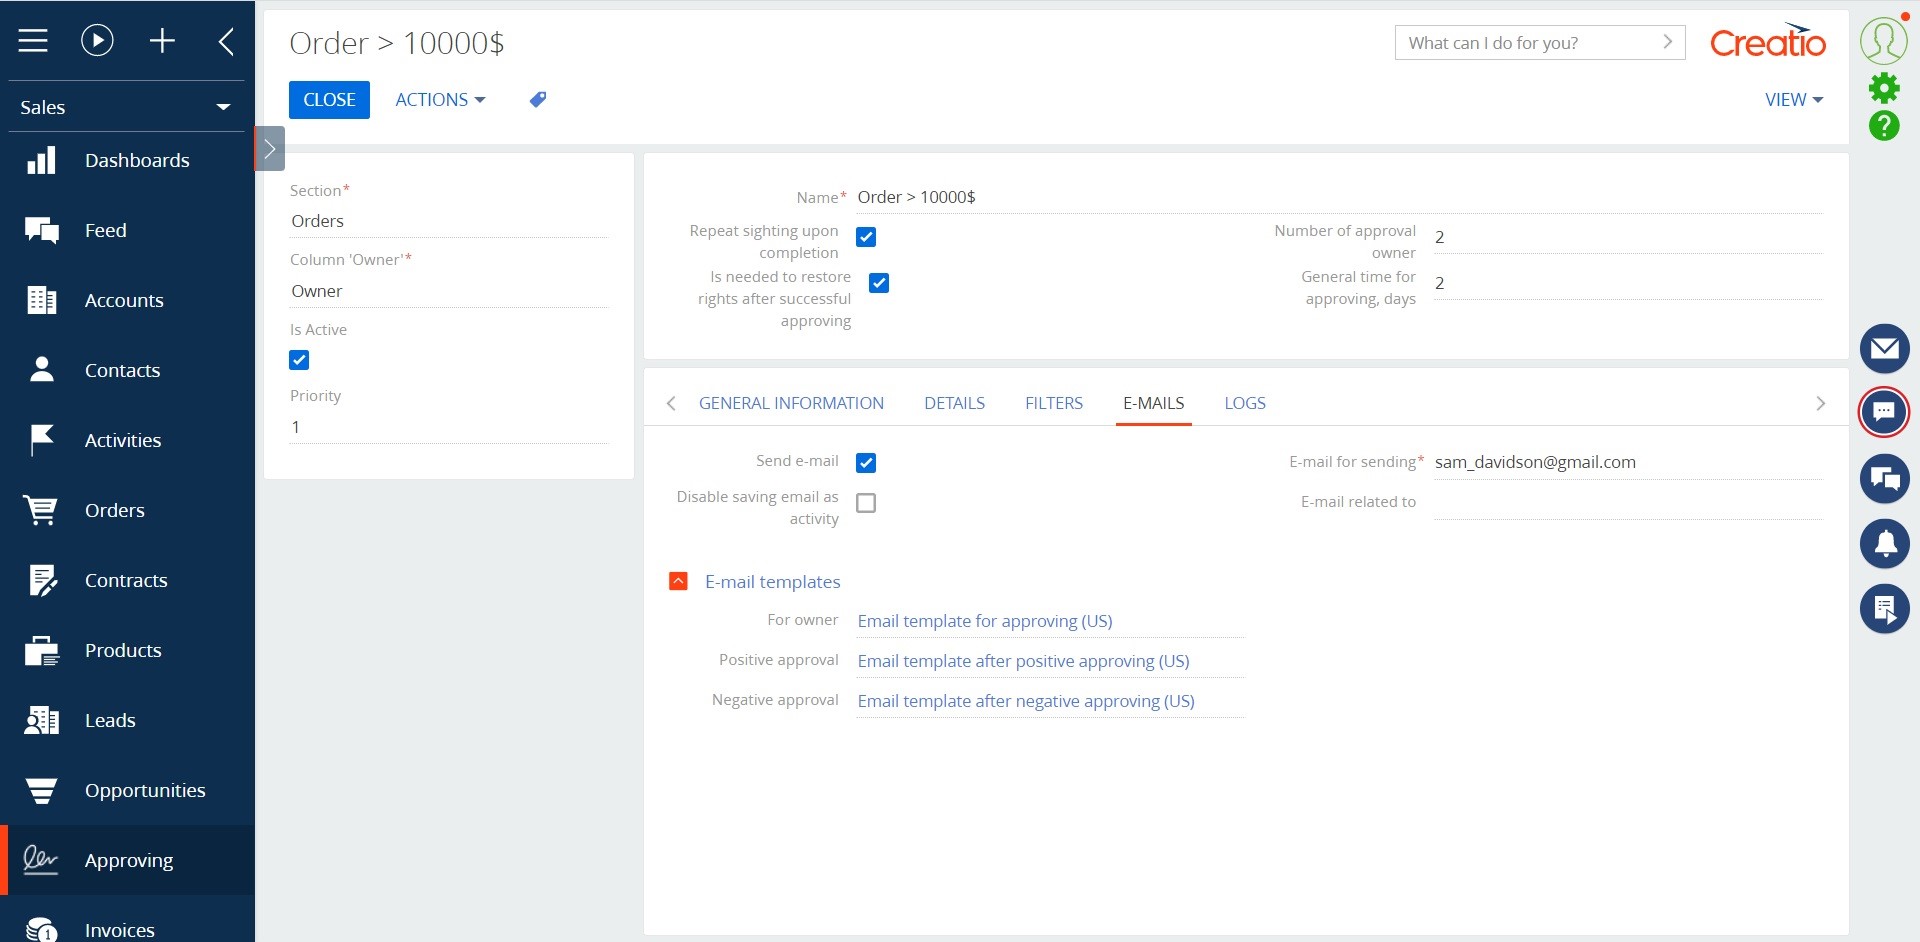
Task: Open the notifications bell
Action: (x=1884, y=543)
